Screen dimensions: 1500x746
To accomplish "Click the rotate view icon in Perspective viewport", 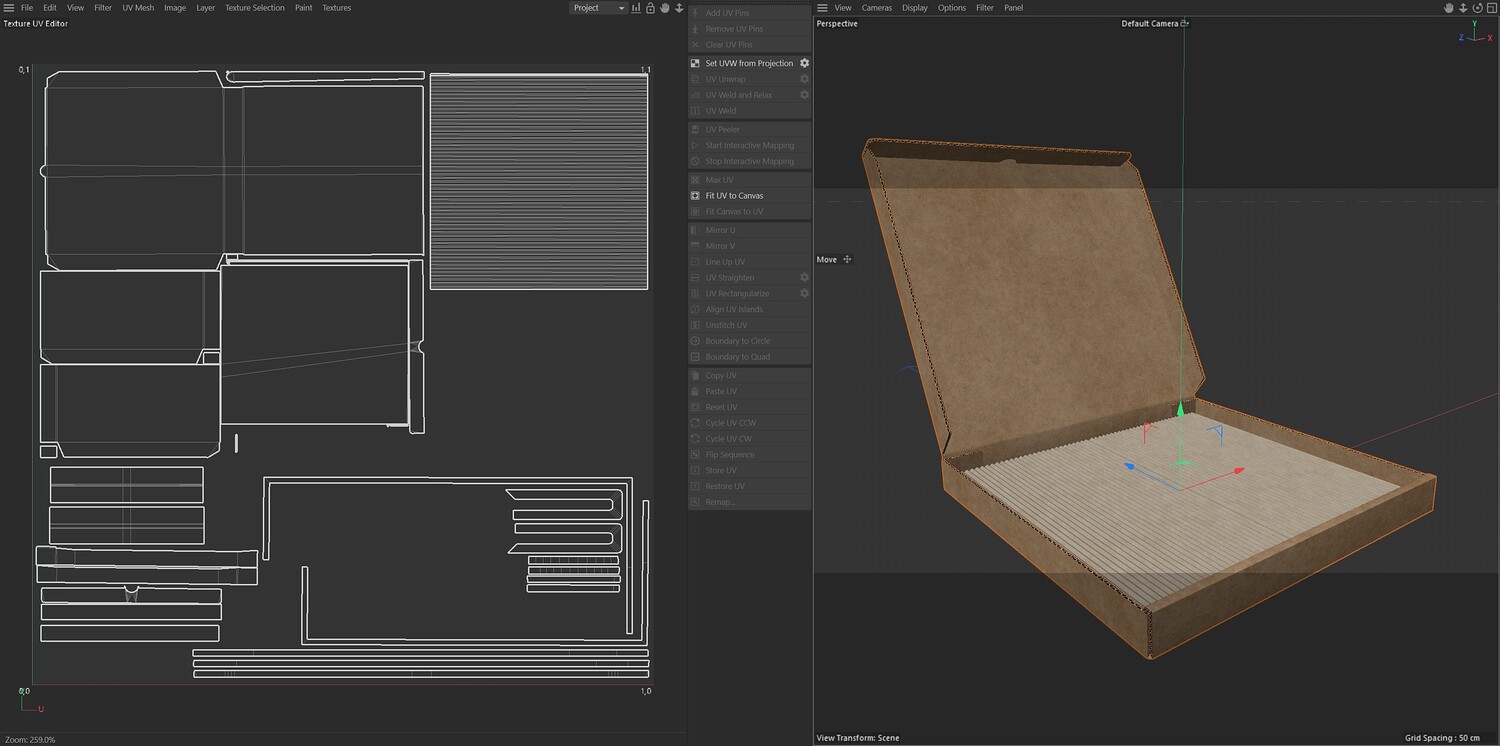I will [x=1476, y=8].
